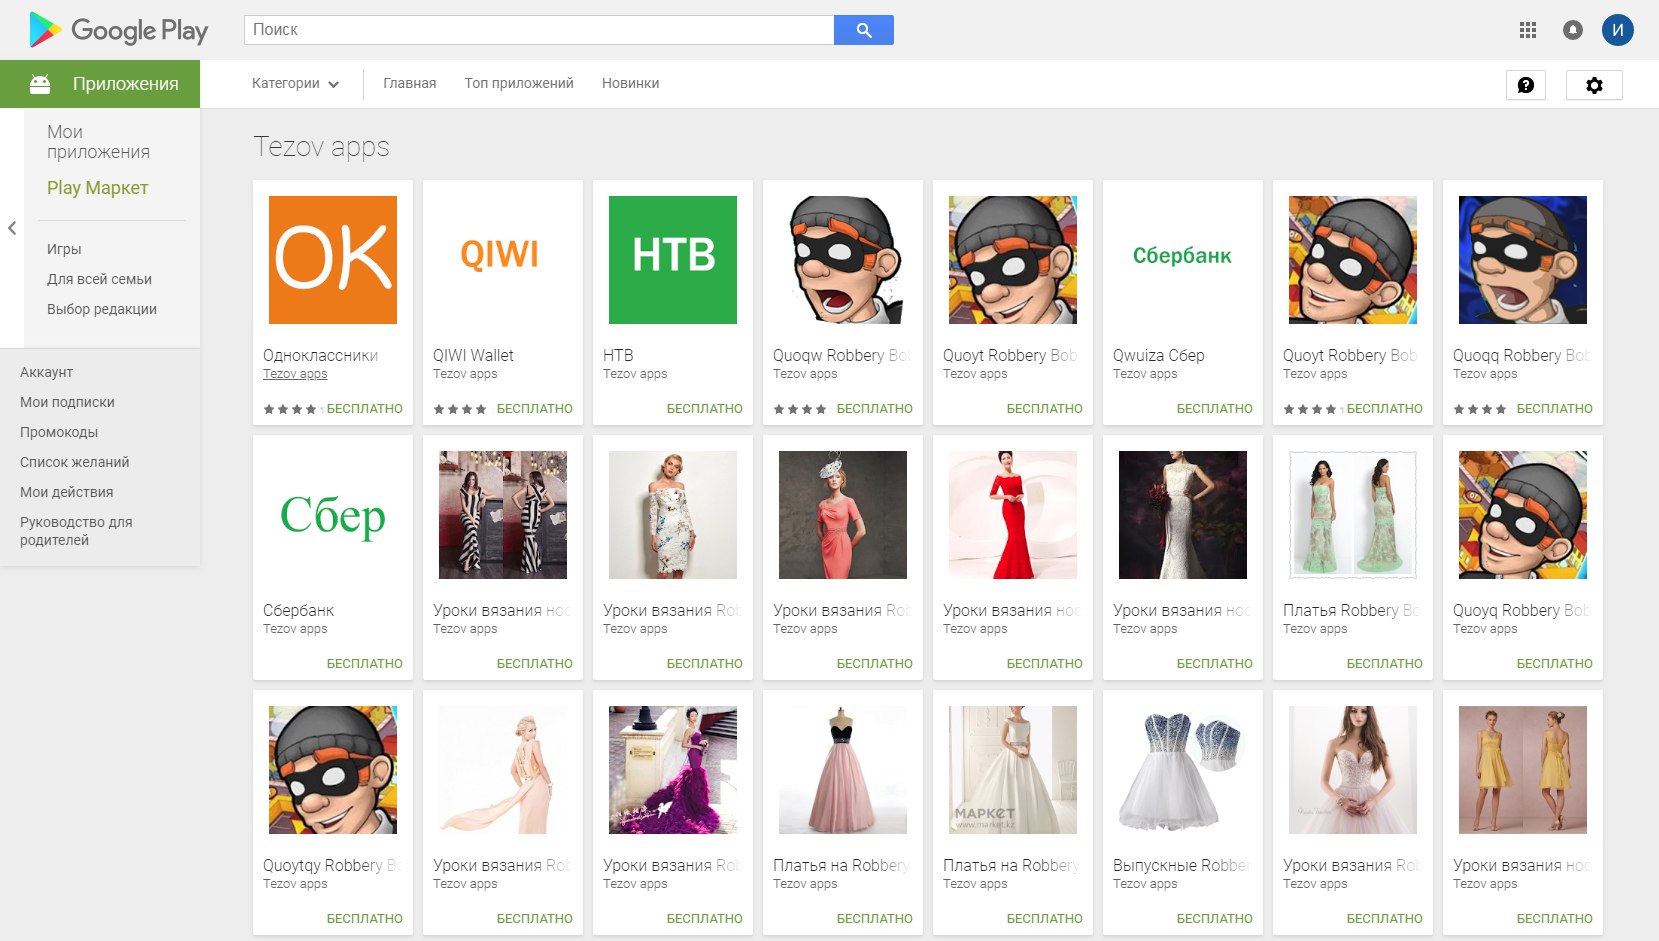Click the Одноклассники app title
The width and height of the screenshot is (1659, 941).
click(x=321, y=355)
